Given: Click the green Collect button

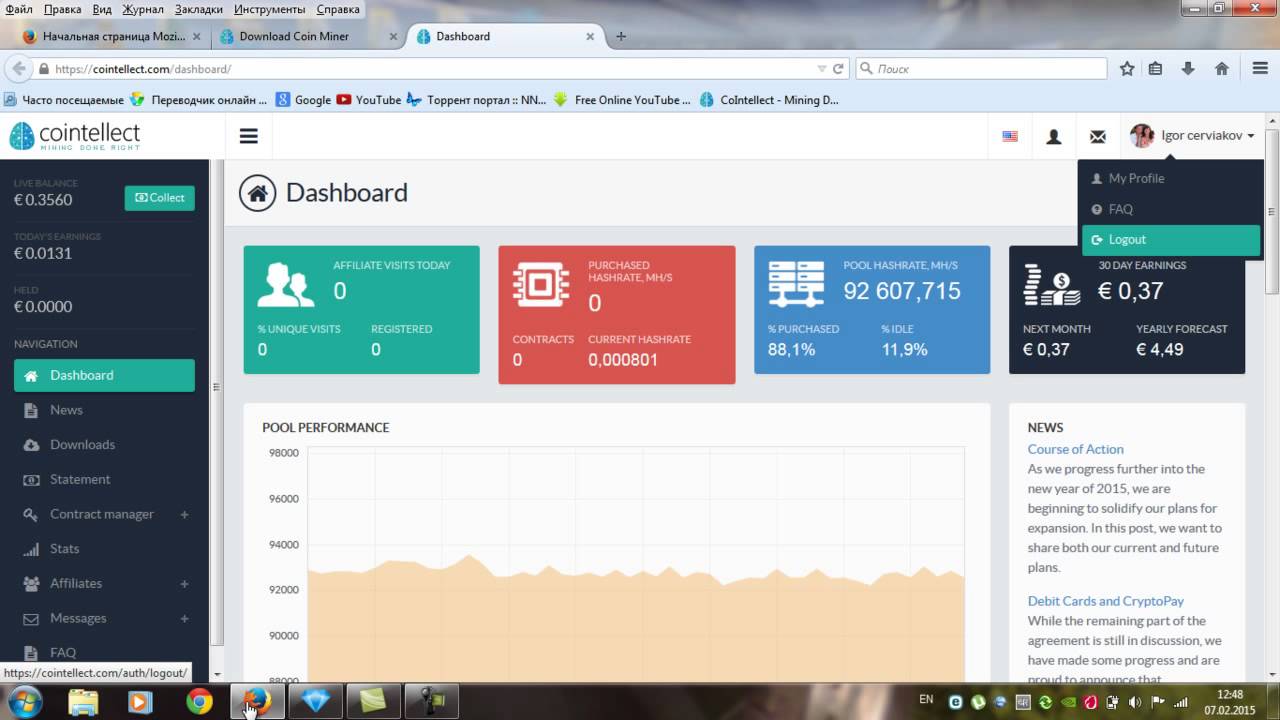Looking at the screenshot, I should pyautogui.click(x=160, y=198).
